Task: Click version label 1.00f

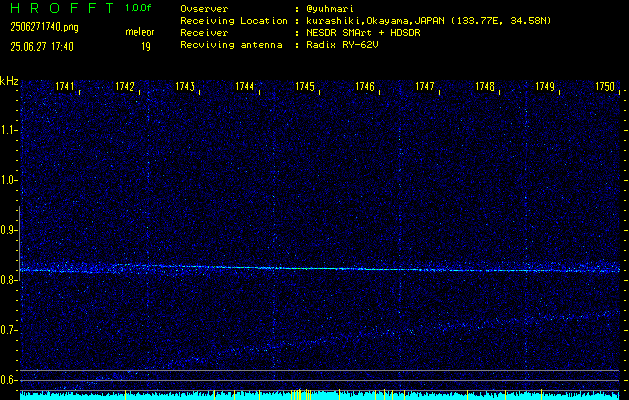Action: coord(138,8)
